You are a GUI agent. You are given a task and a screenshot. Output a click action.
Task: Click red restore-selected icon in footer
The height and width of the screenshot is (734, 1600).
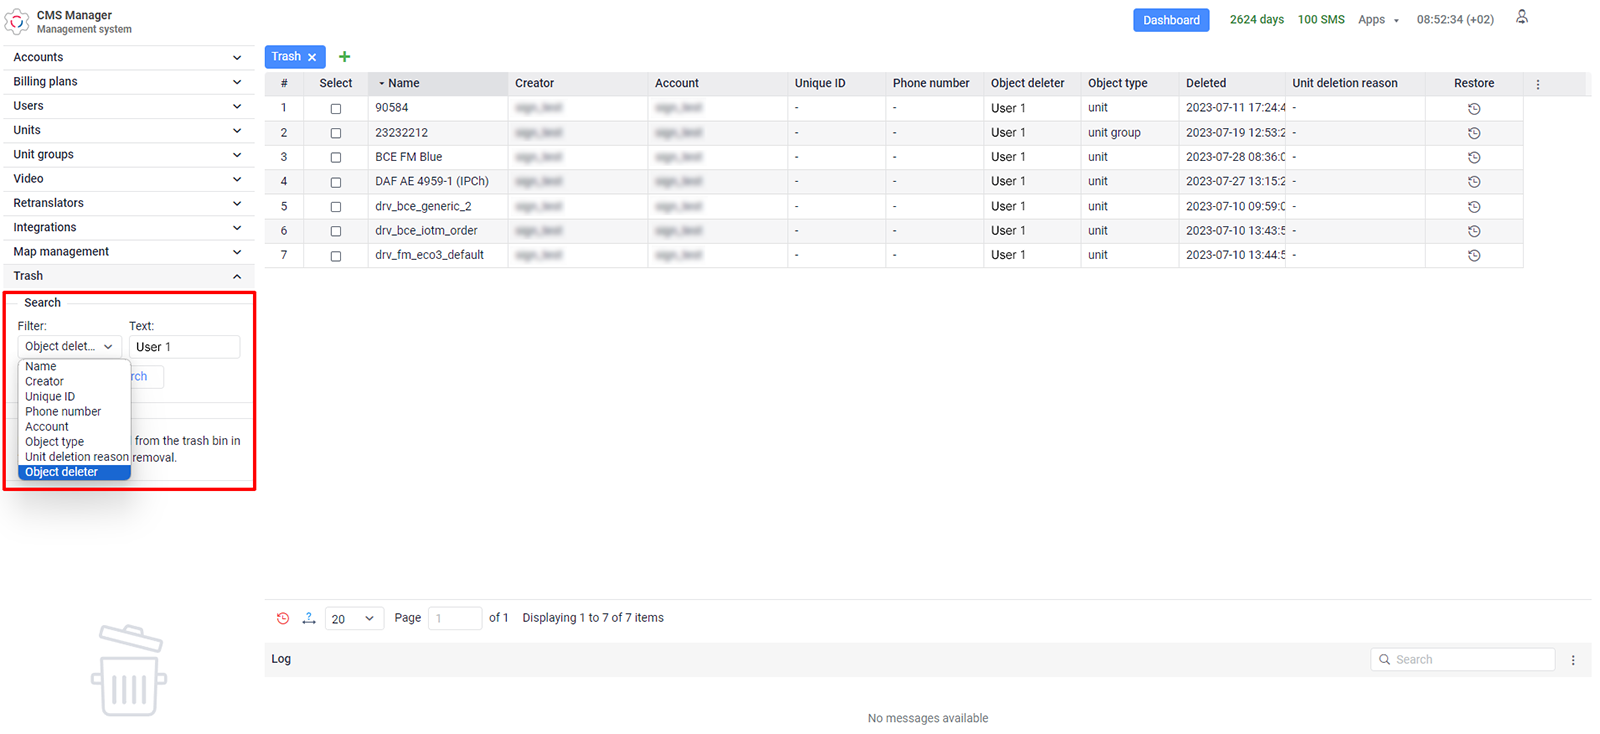pos(283,618)
